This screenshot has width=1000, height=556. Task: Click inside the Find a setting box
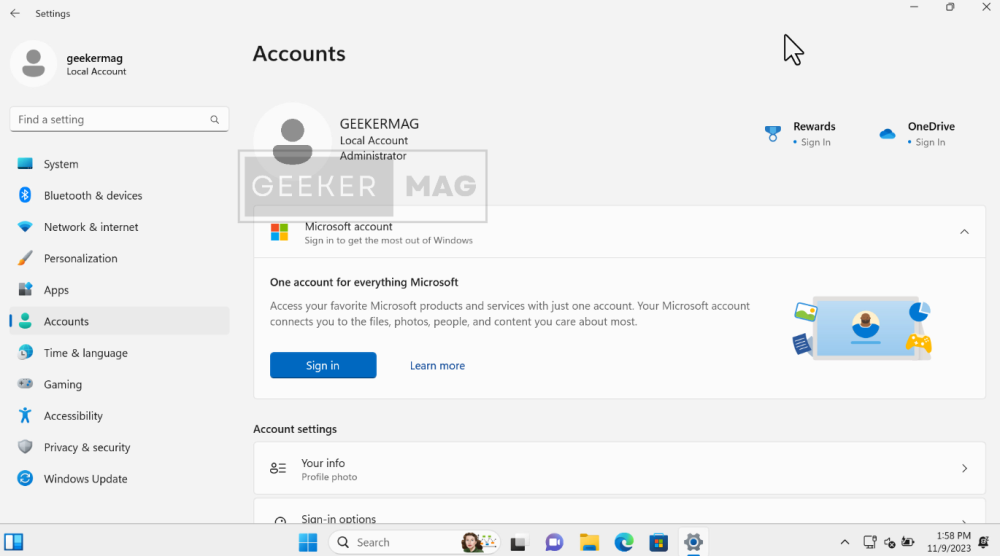[x=119, y=119]
